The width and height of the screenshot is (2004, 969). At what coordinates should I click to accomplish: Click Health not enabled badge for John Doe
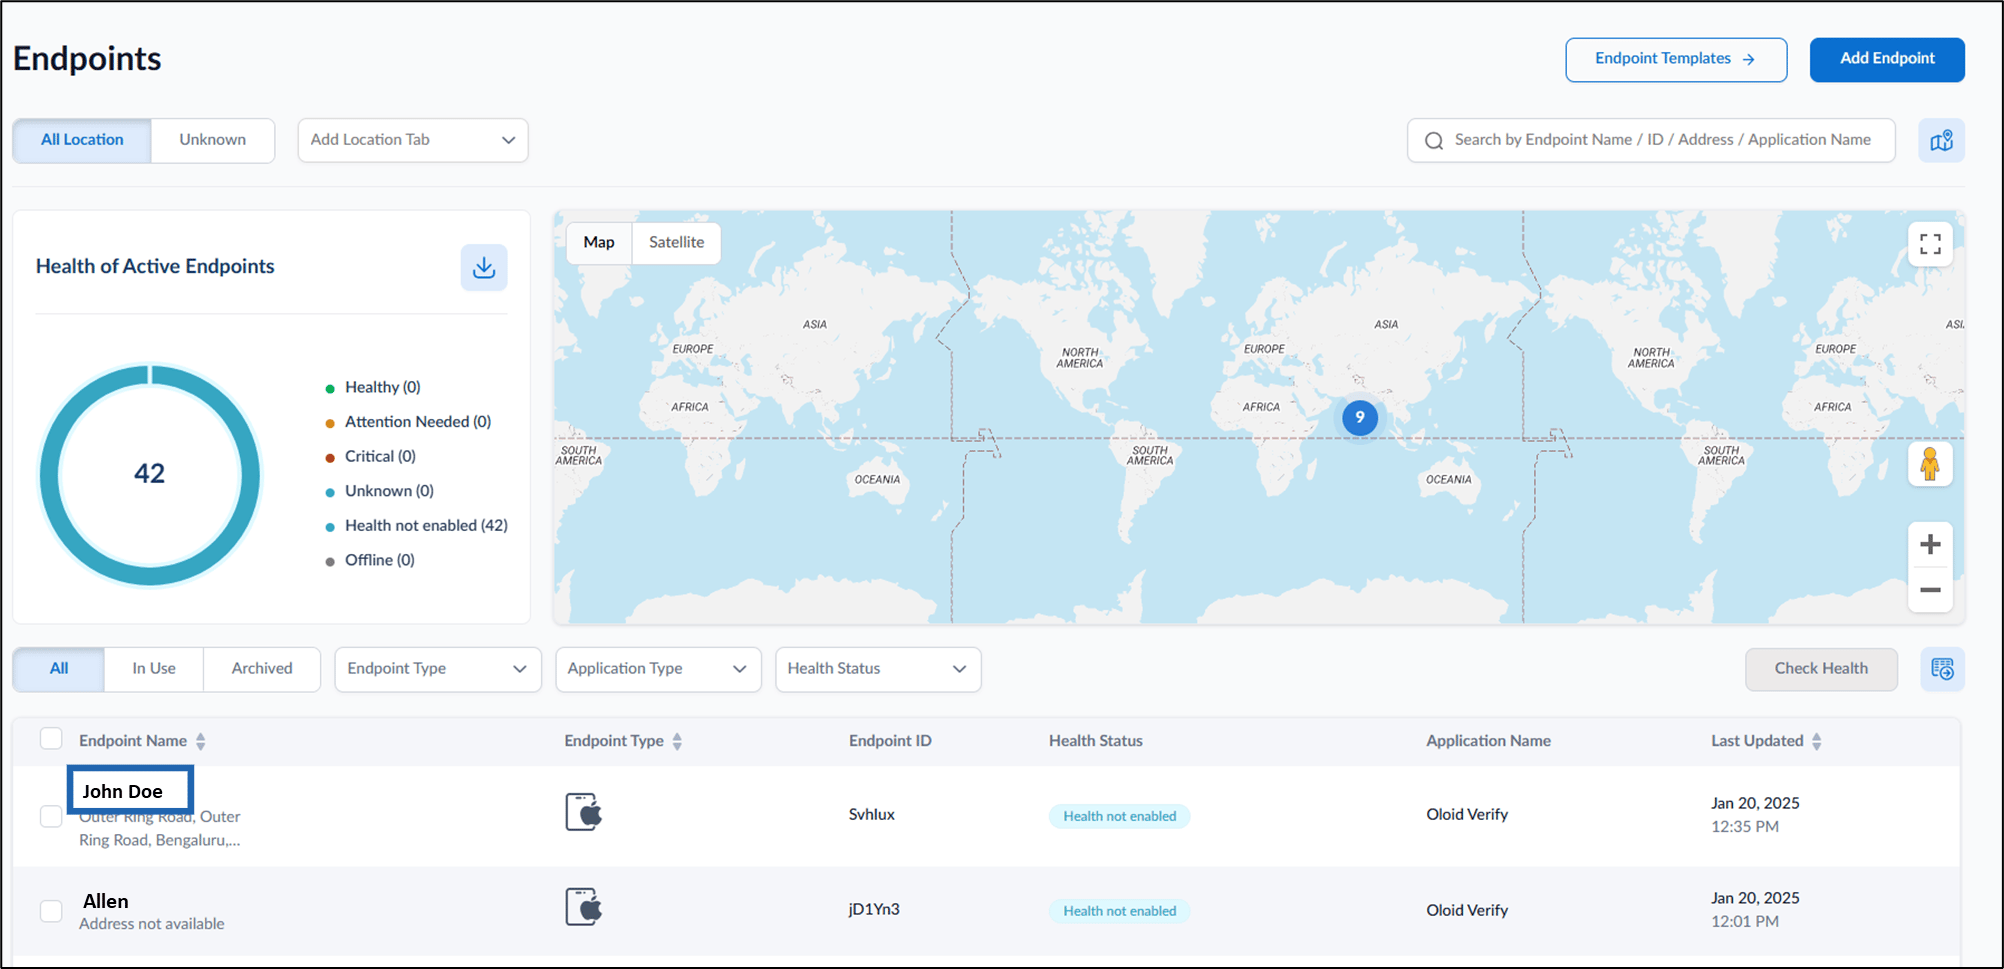pos(1119,816)
